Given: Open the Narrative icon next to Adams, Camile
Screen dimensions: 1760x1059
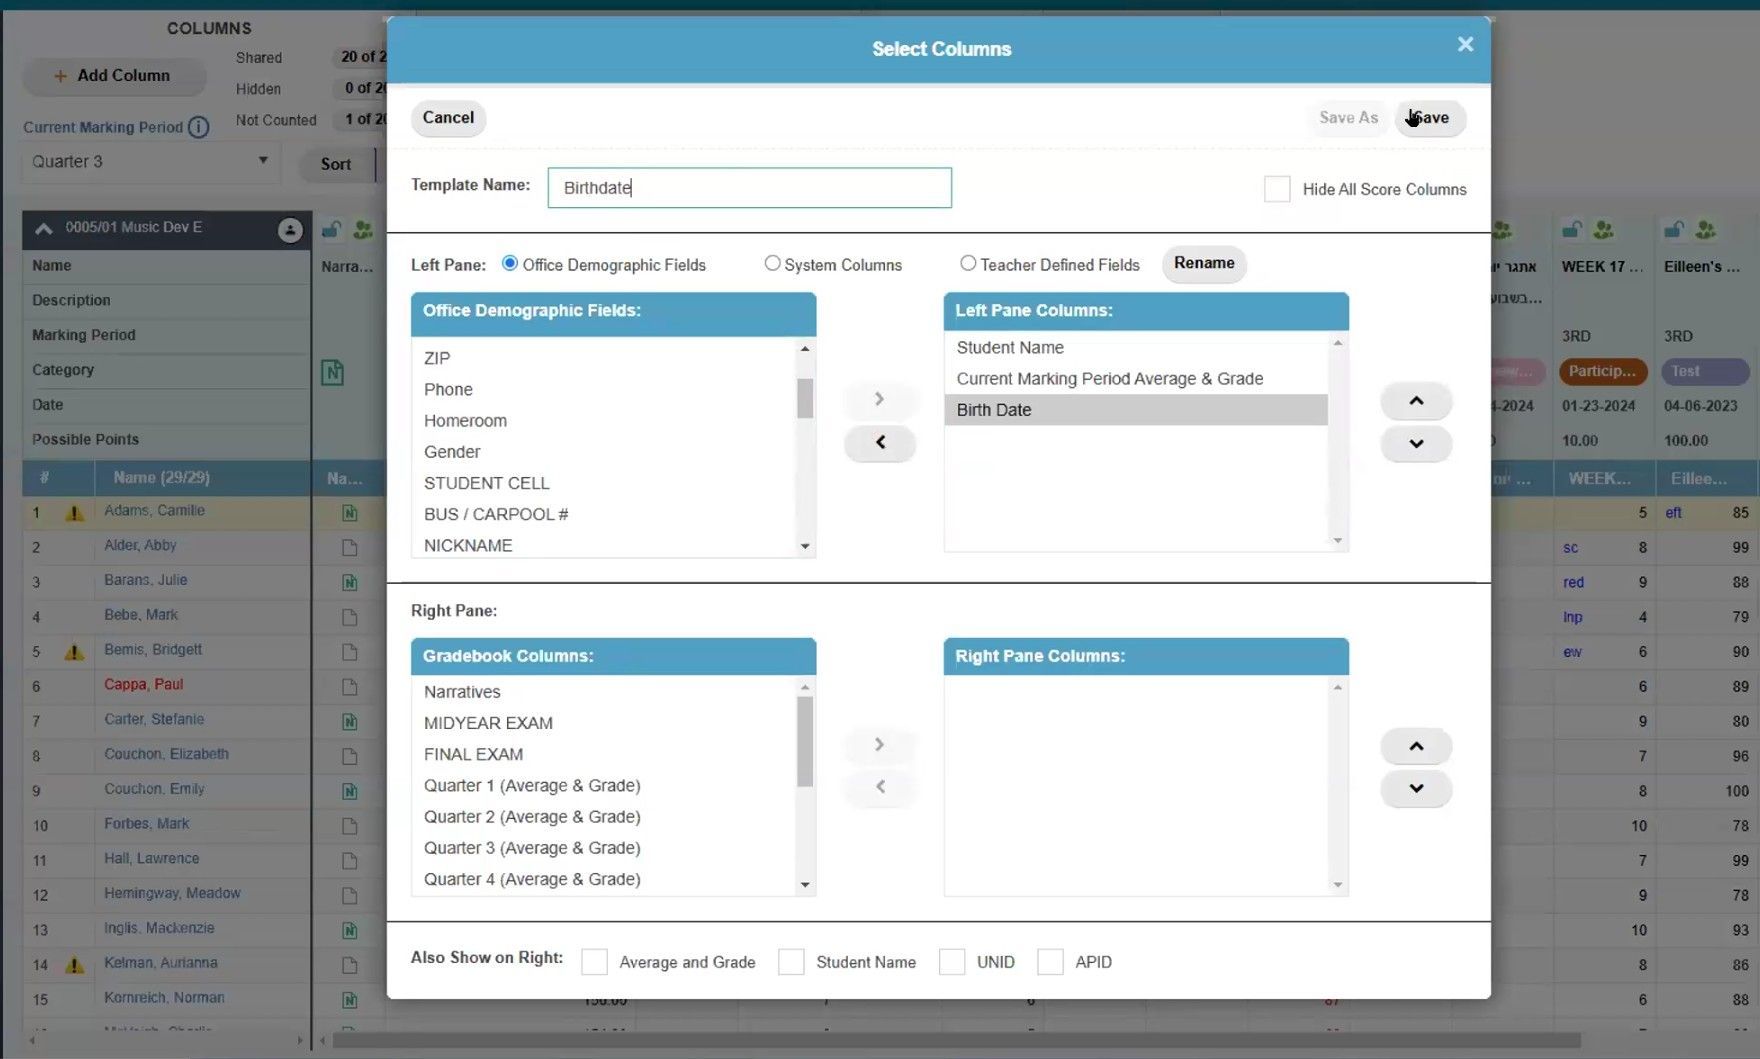Looking at the screenshot, I should [349, 512].
